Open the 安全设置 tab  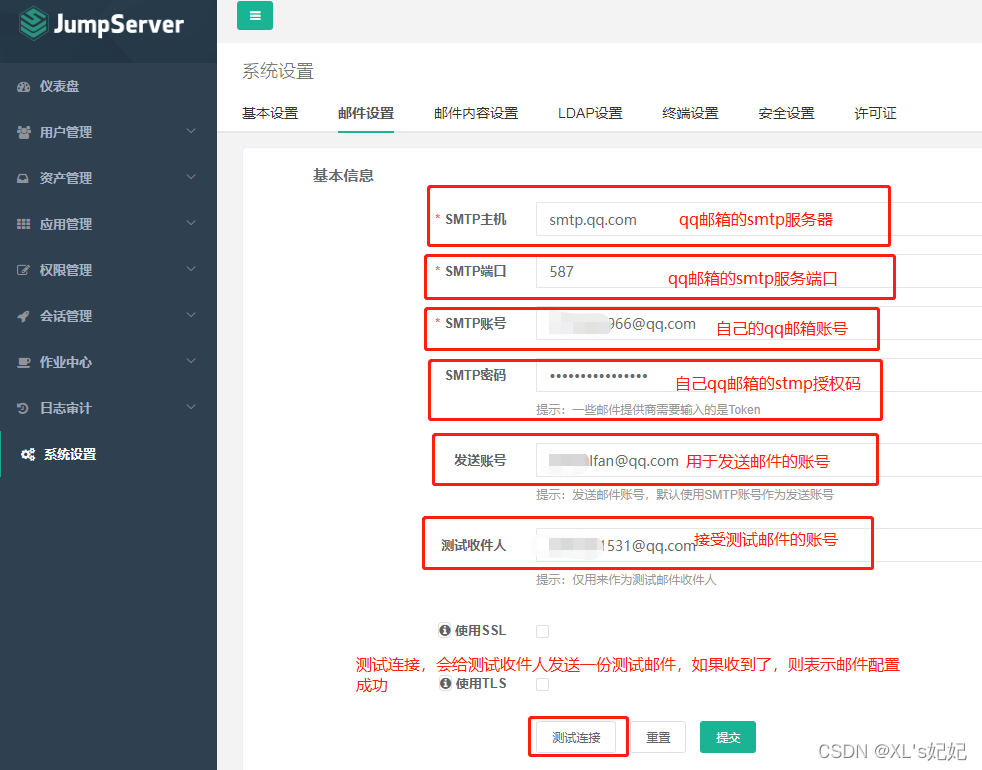click(786, 113)
